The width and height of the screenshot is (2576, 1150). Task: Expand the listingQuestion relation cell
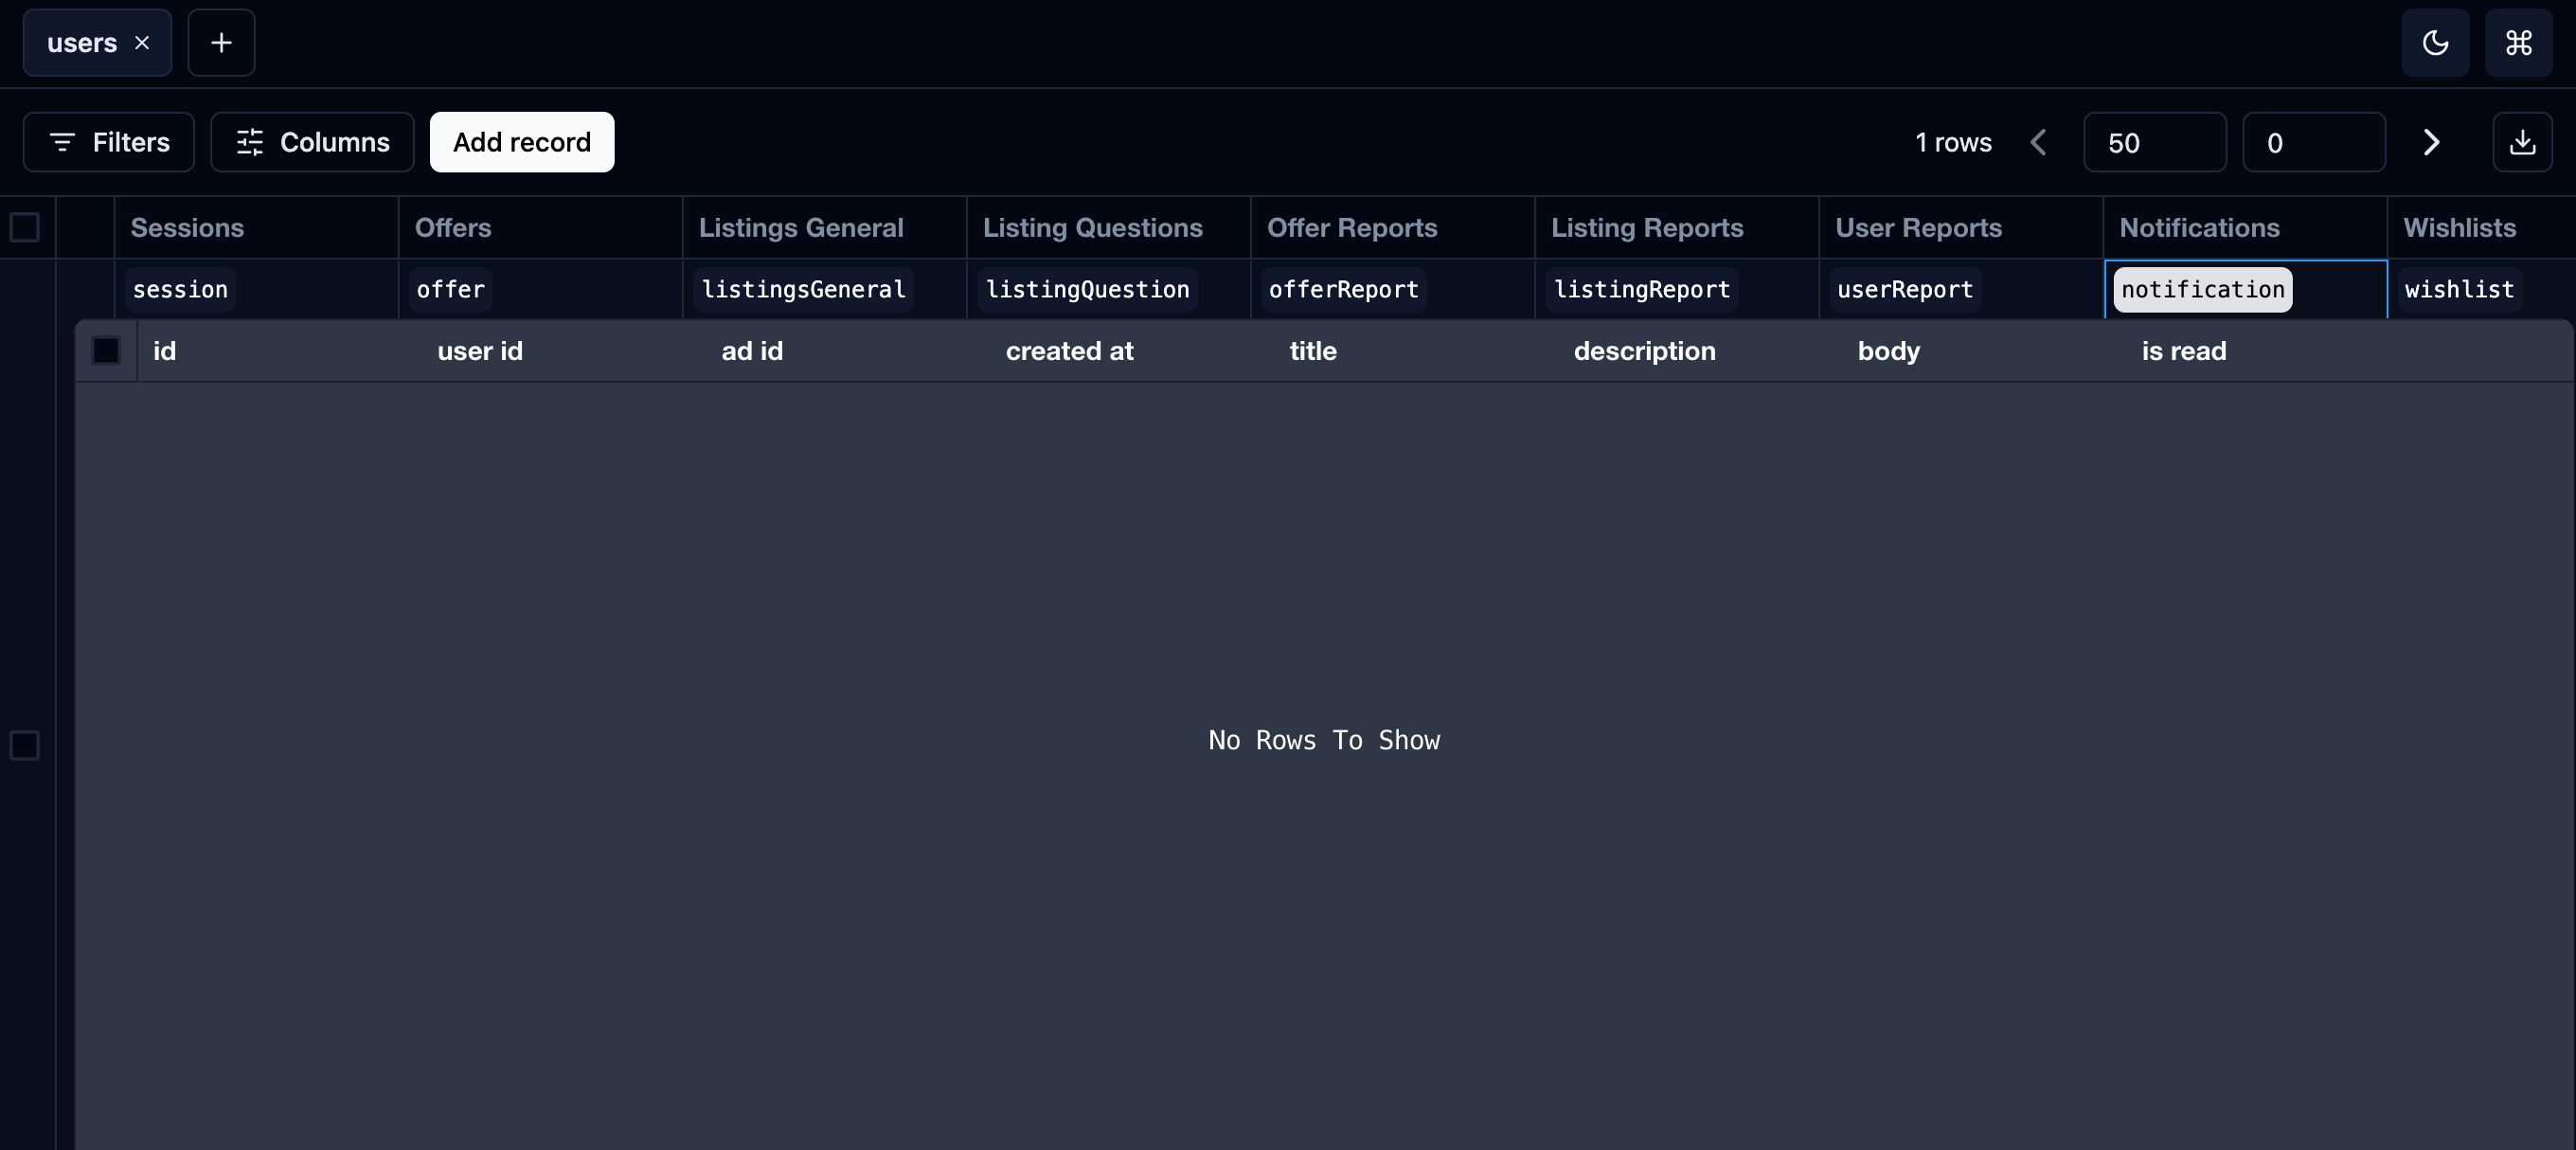tap(1087, 290)
